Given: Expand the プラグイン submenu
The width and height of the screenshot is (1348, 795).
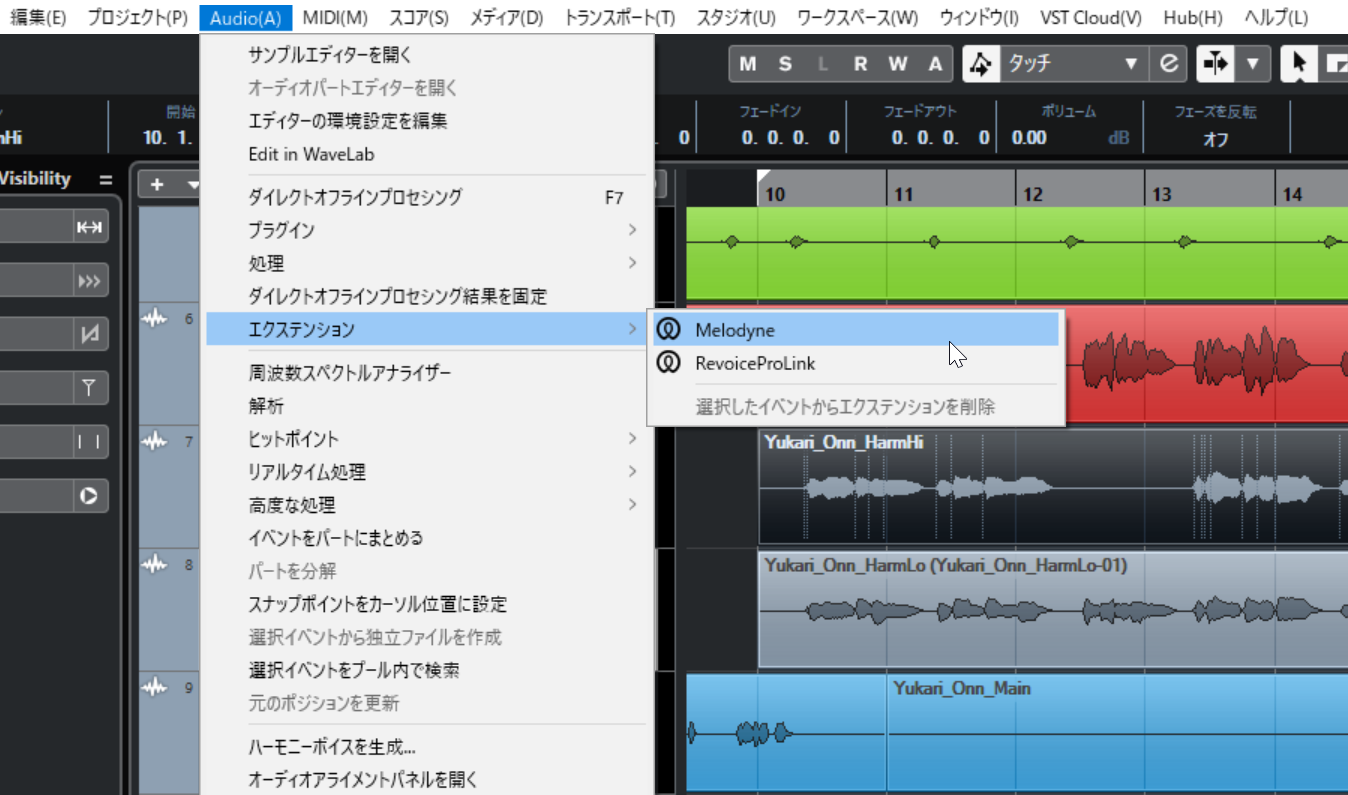Looking at the screenshot, I should click(x=427, y=230).
